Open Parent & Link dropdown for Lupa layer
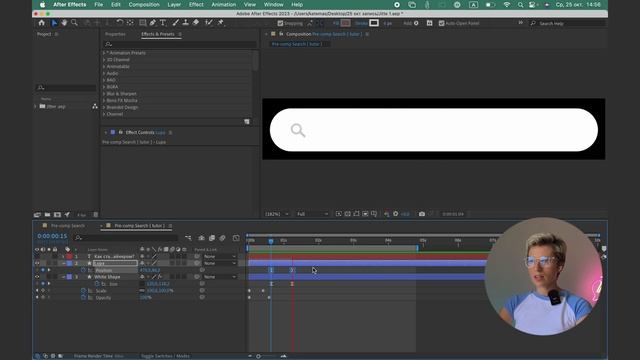 220,263
